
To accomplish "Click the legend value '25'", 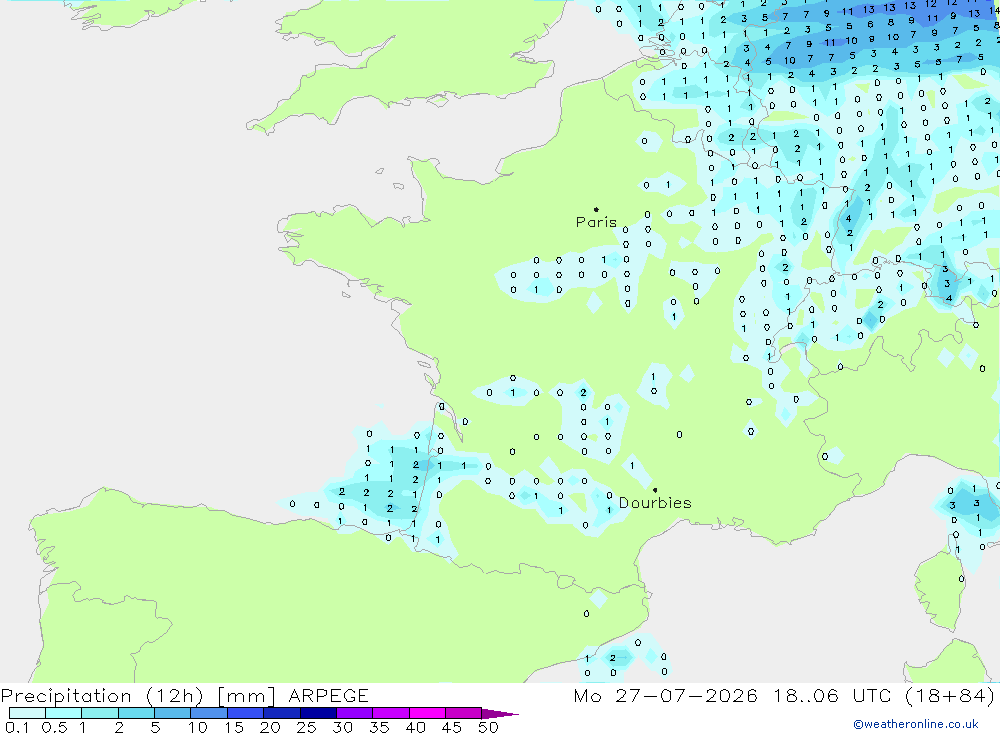I will [x=306, y=727].
